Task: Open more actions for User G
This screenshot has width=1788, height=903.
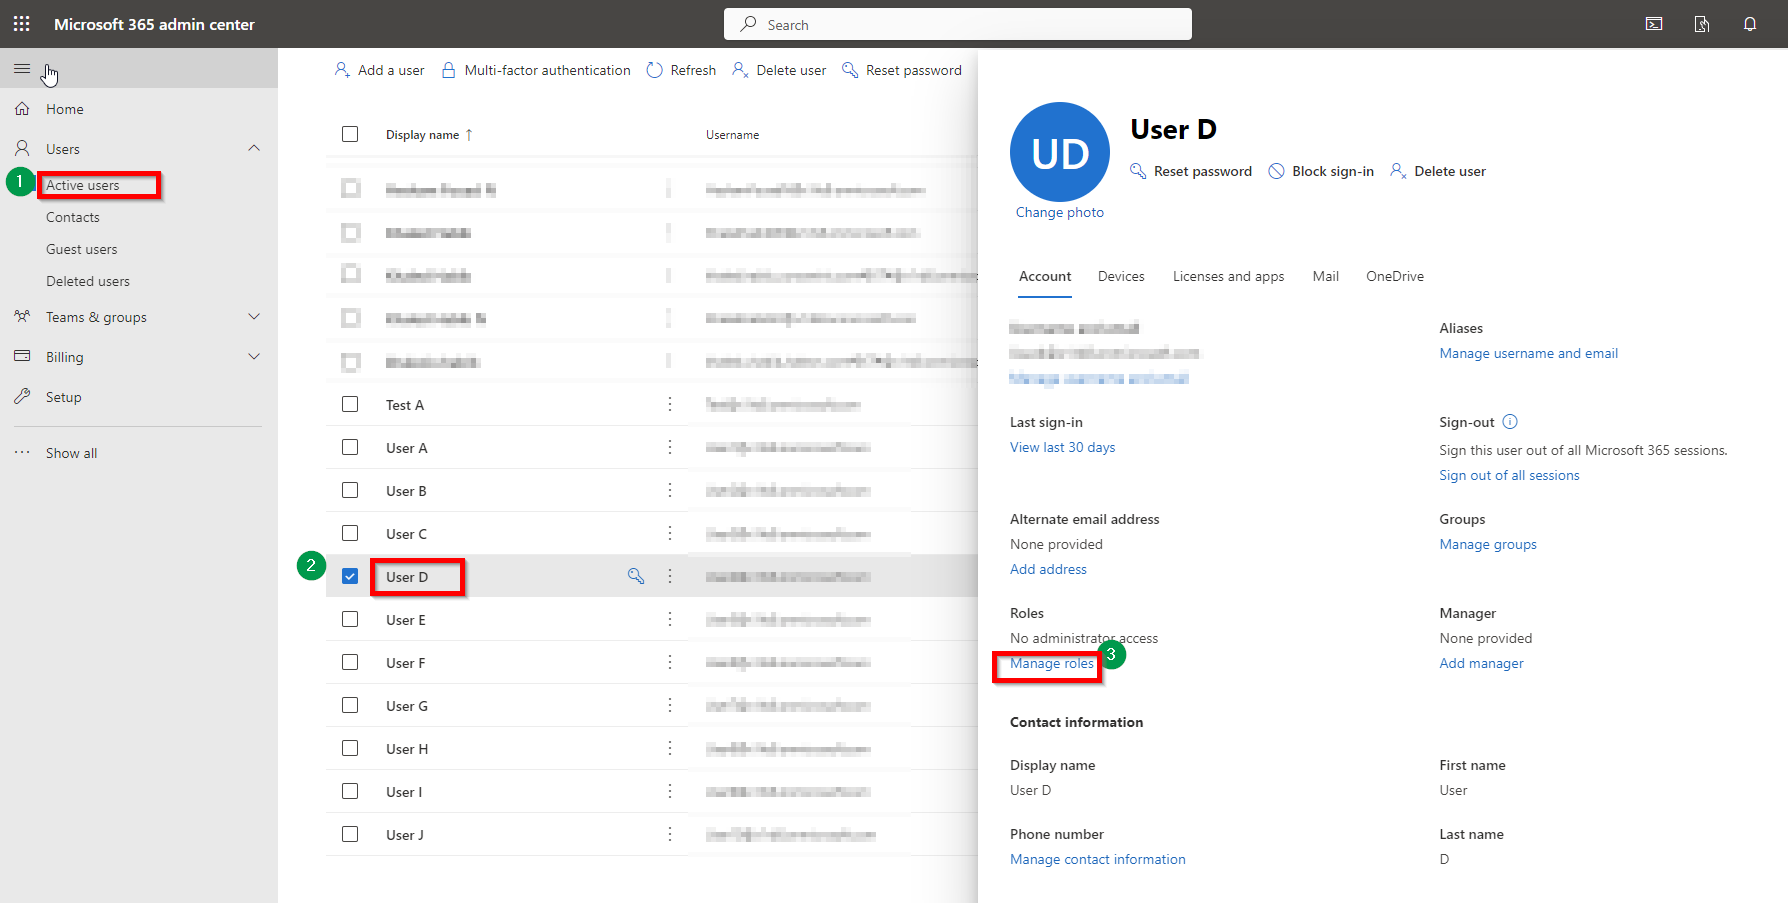Action: (670, 705)
